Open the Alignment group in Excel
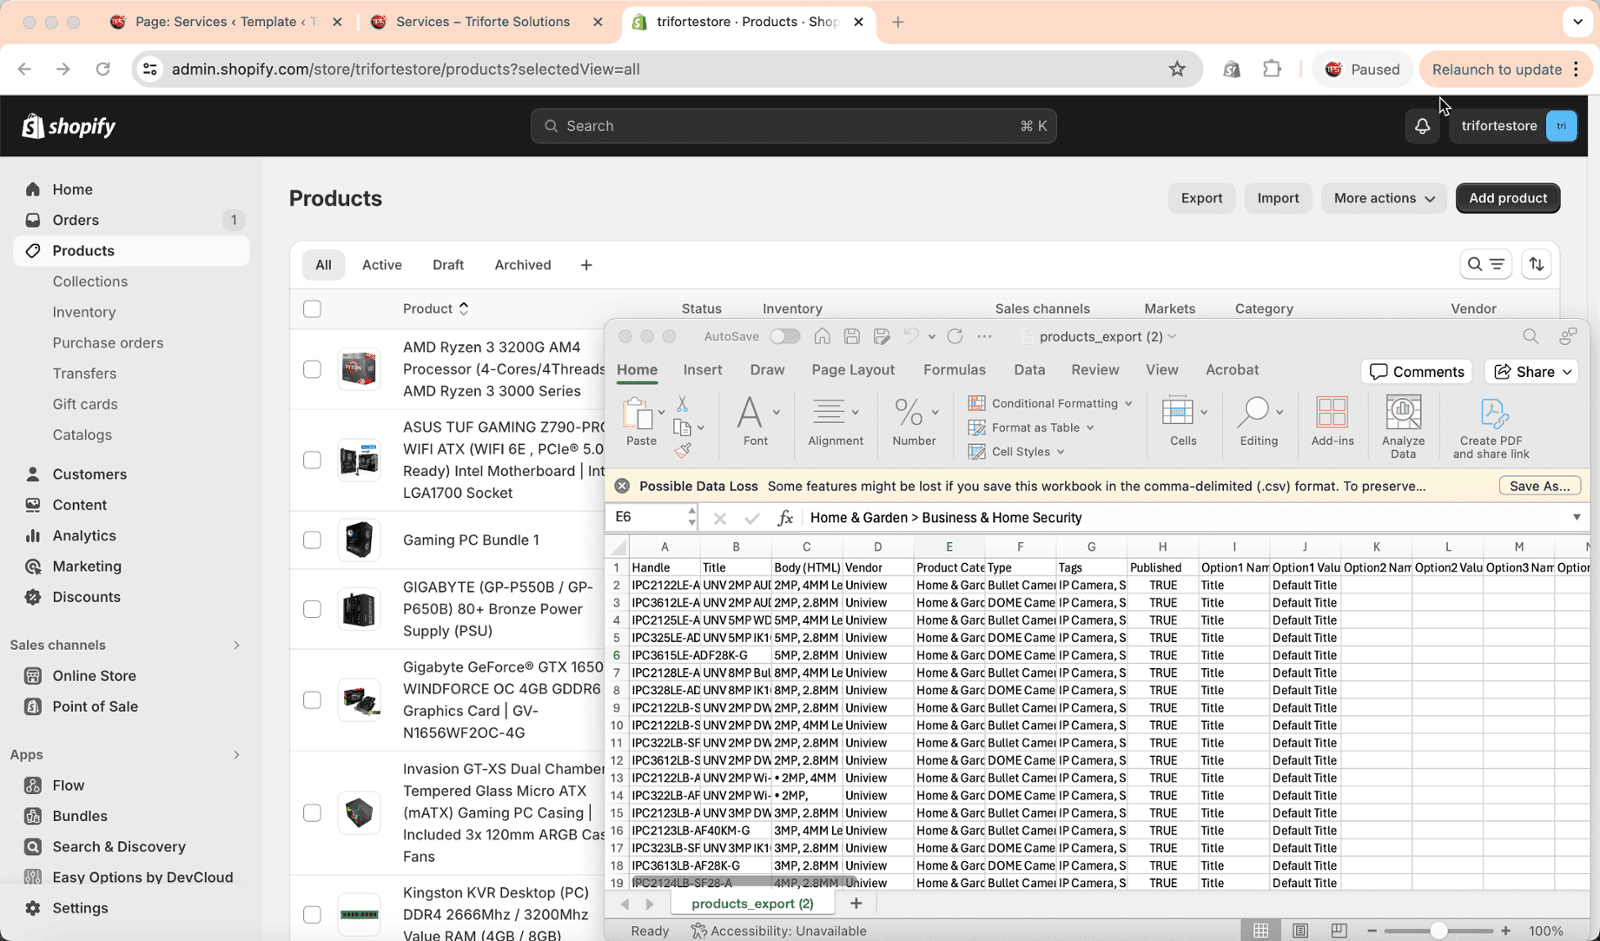The image size is (1600, 941). coord(835,421)
